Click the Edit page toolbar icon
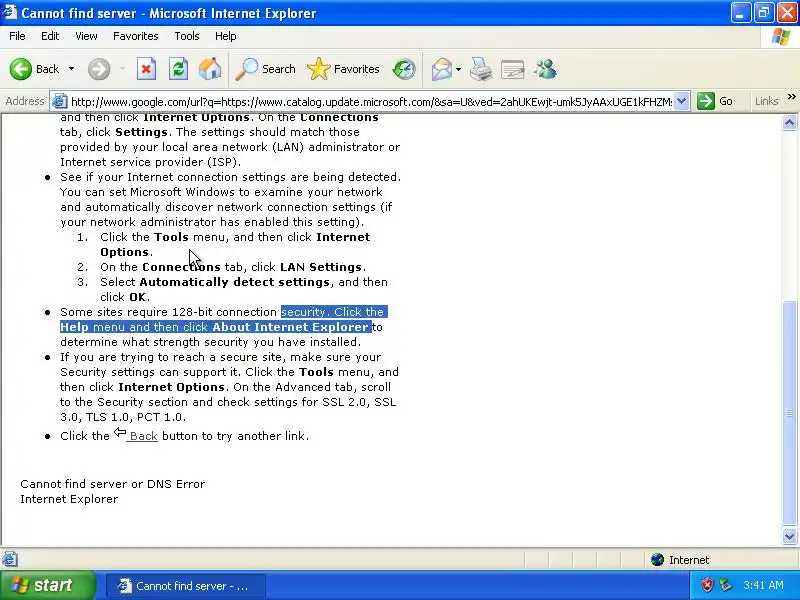The image size is (800, 600). pos(513,69)
